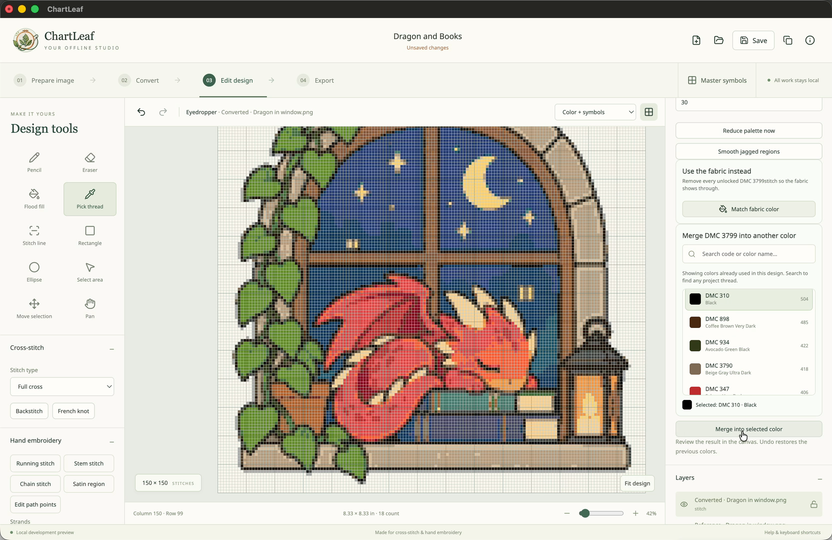
Task: Toggle layer lock on Converted layer
Action: 813,504
